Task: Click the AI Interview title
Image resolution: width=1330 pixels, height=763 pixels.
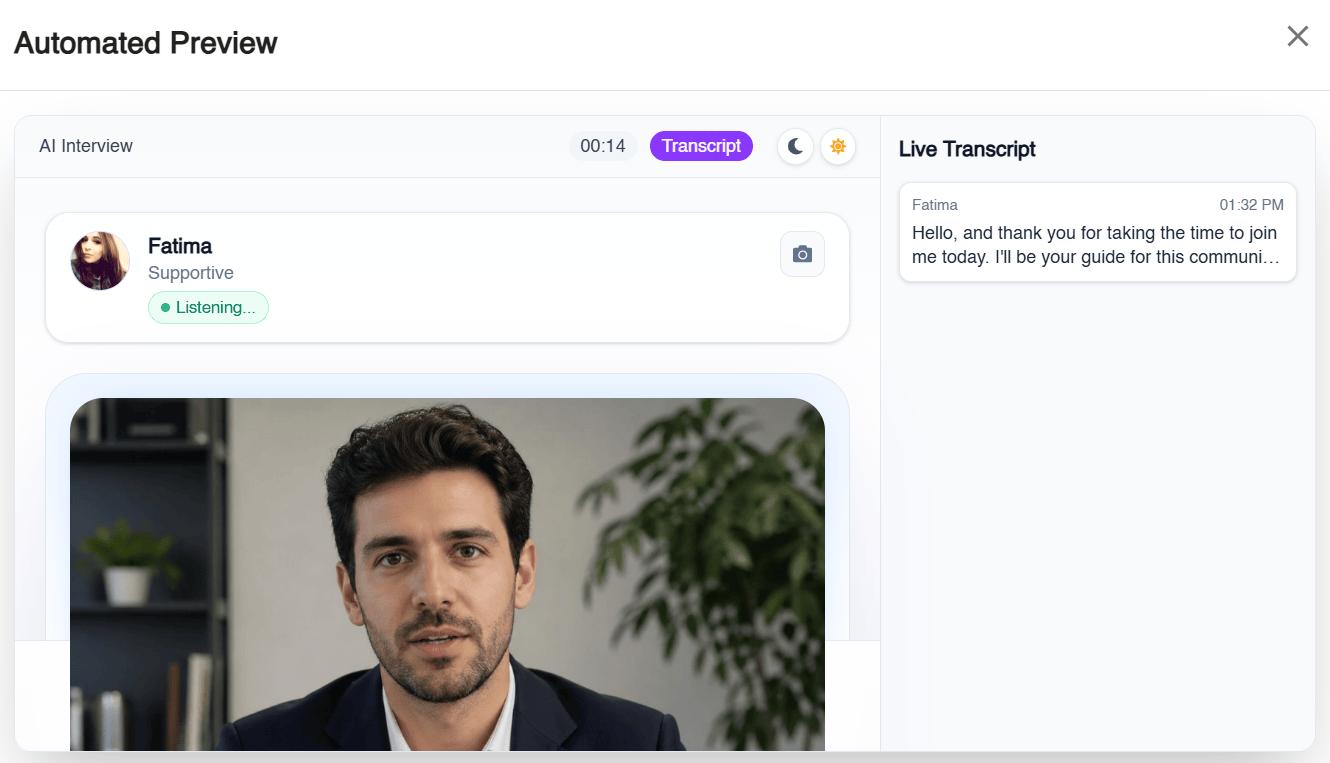Action: pos(86,146)
